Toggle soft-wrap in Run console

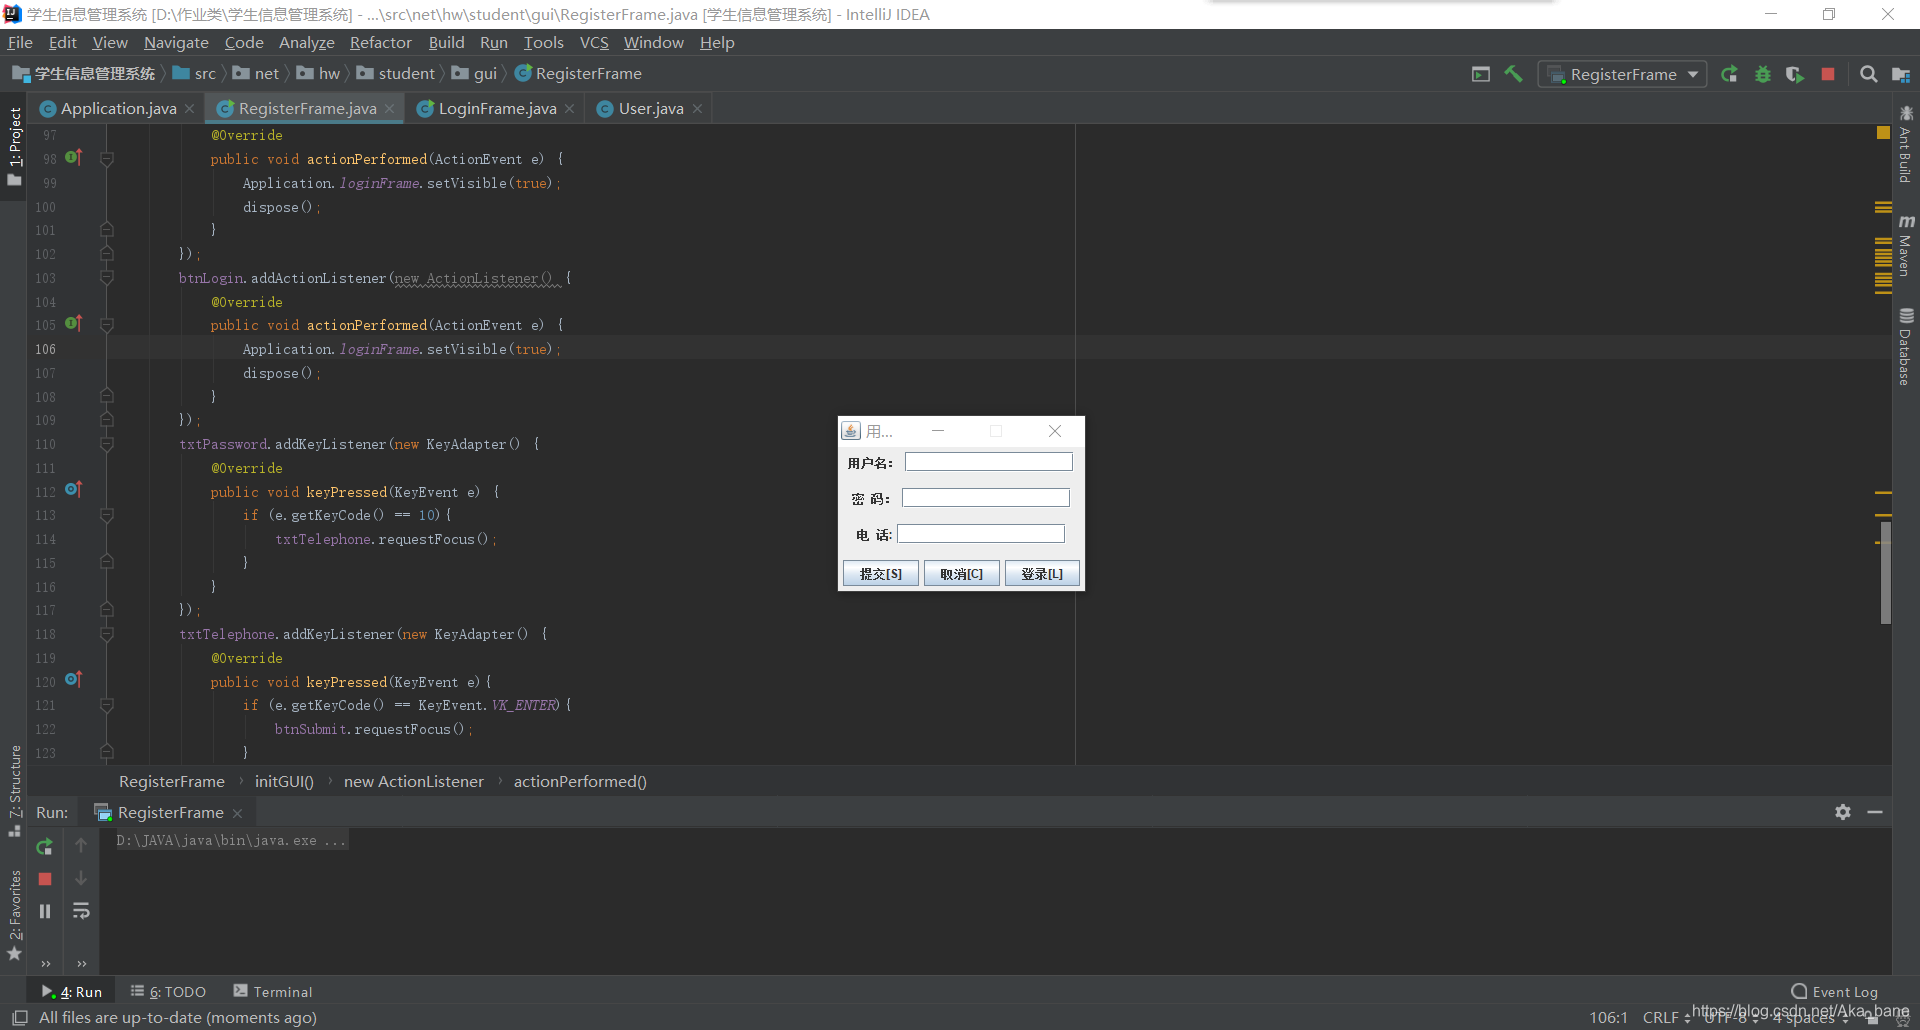coord(81,911)
